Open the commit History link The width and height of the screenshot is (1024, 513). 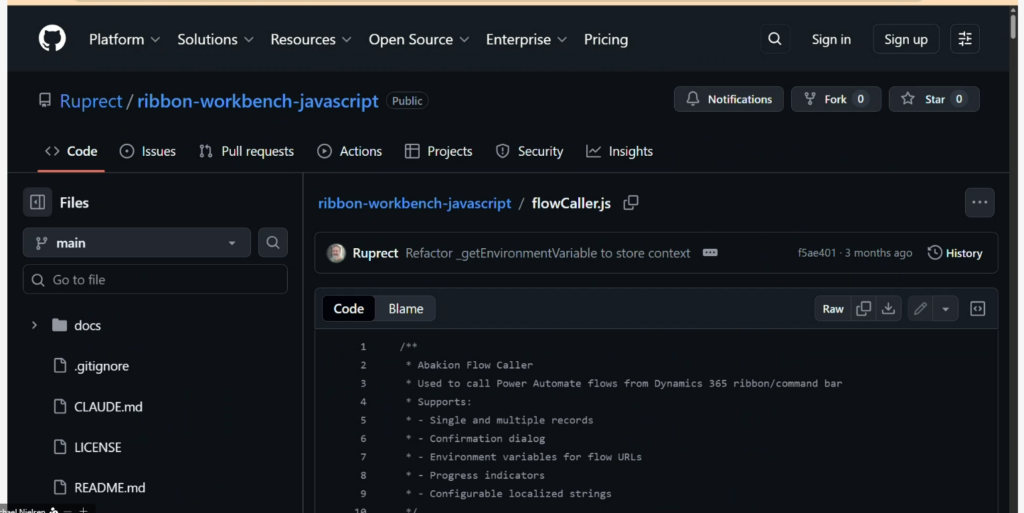point(955,253)
